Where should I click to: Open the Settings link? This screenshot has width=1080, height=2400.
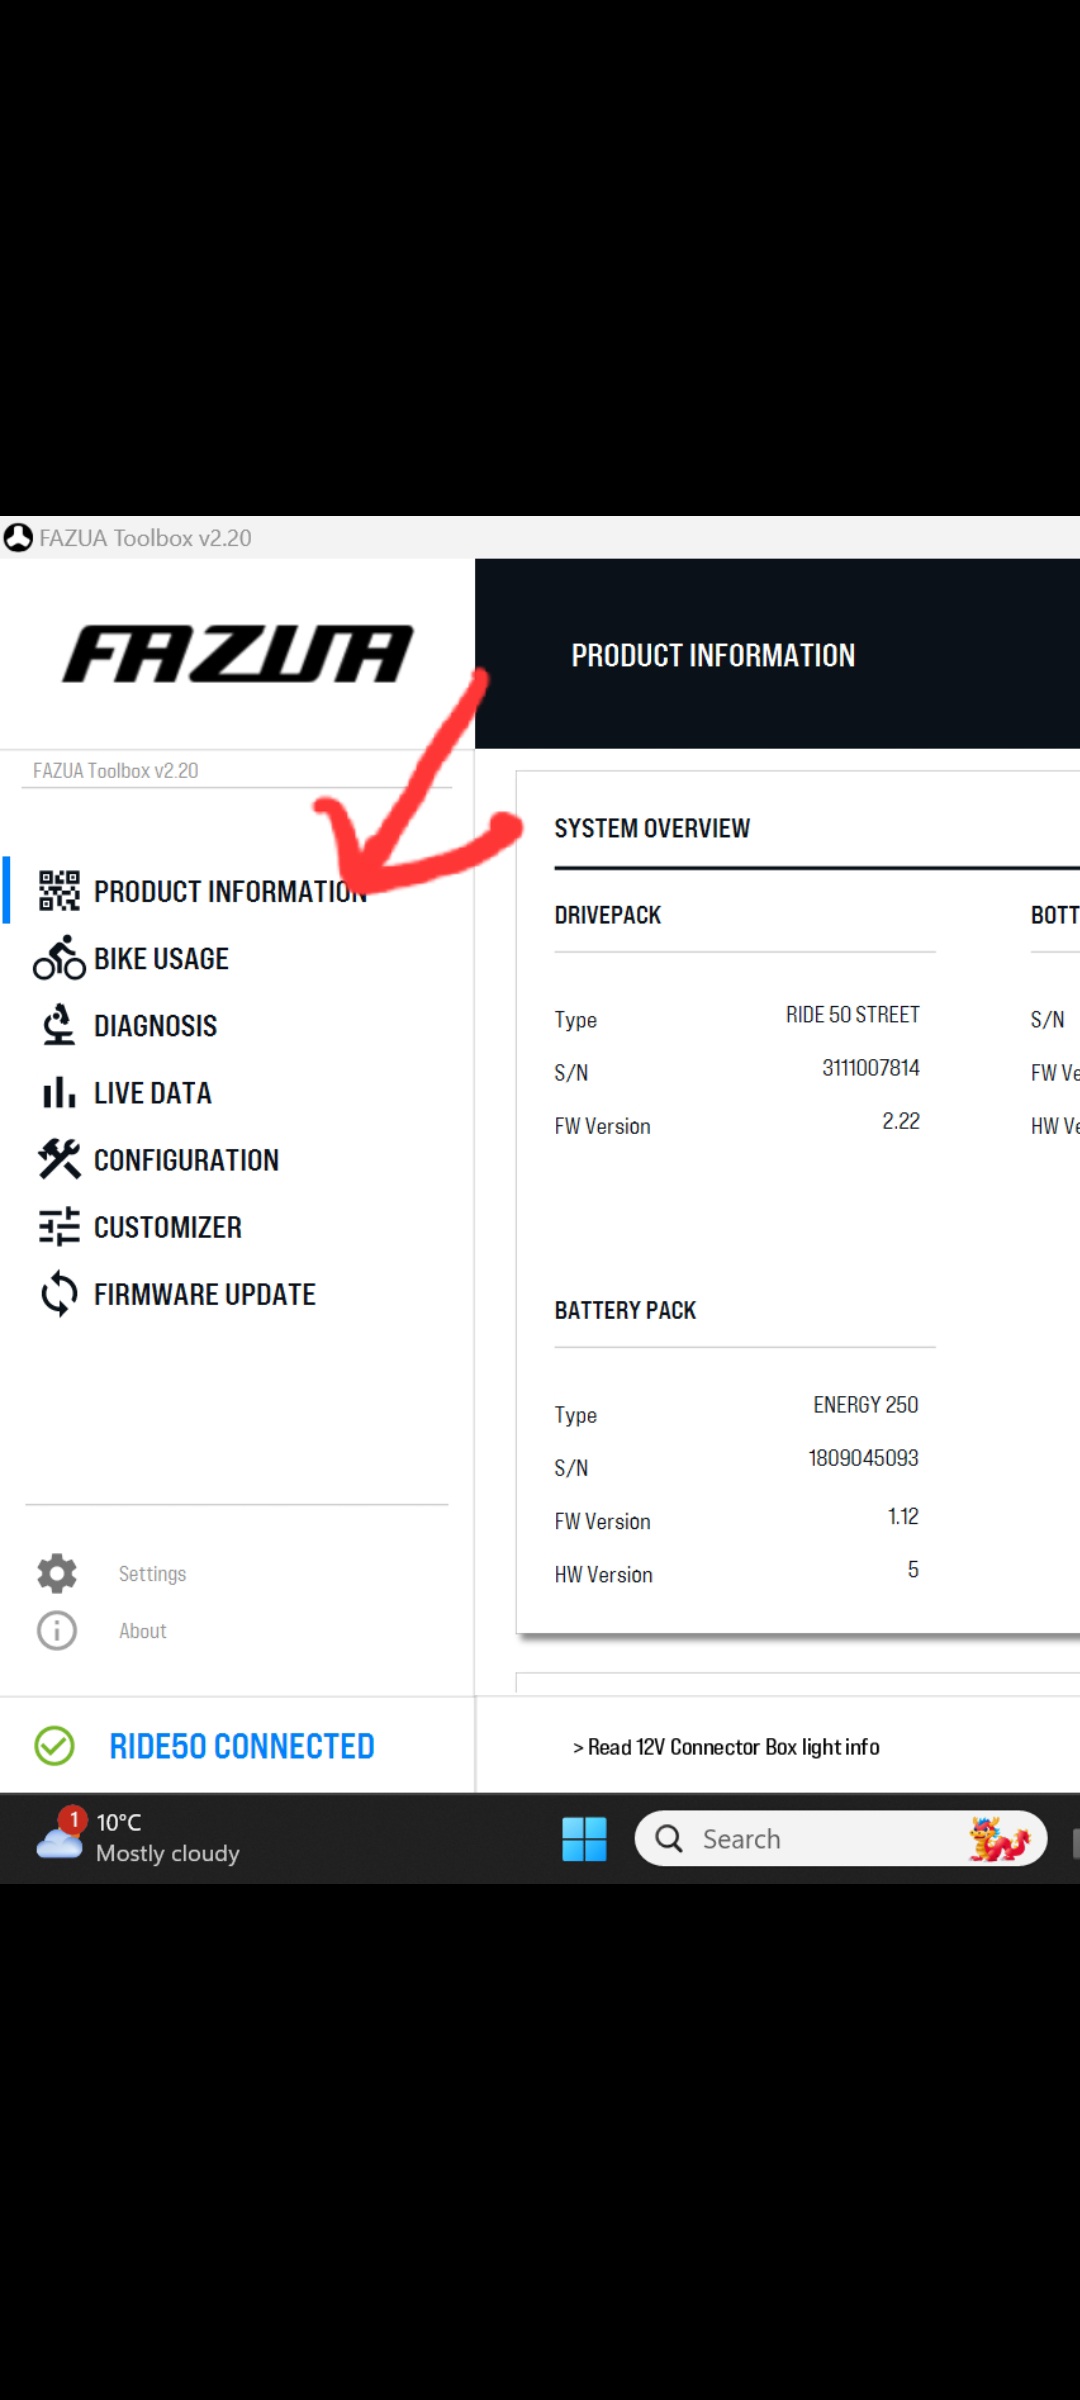pyautogui.click(x=152, y=1574)
